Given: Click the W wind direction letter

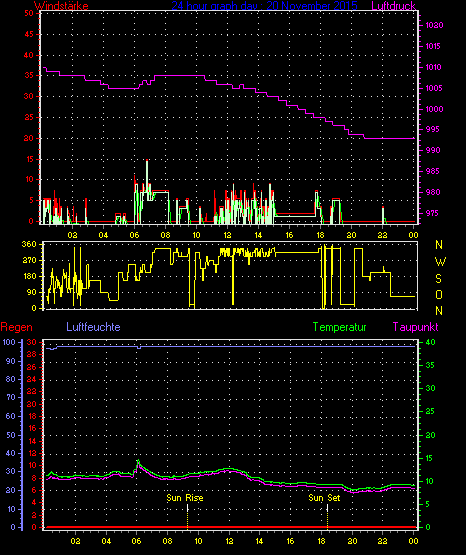Looking at the screenshot, I should 440,262.
